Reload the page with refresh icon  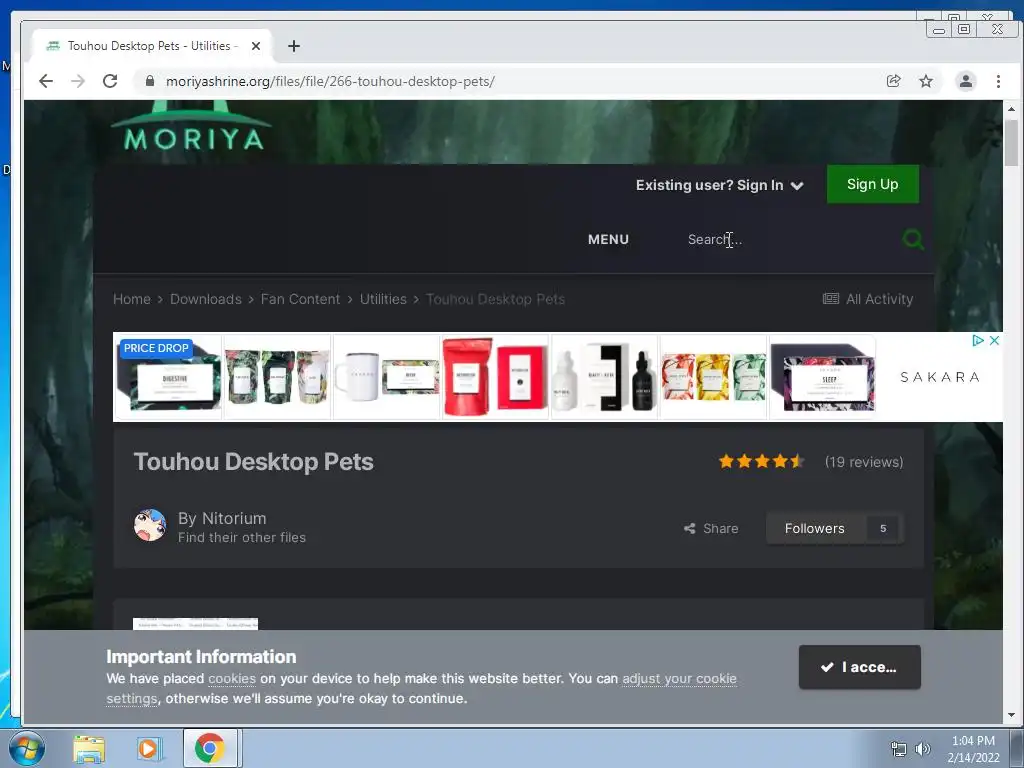[x=110, y=81]
